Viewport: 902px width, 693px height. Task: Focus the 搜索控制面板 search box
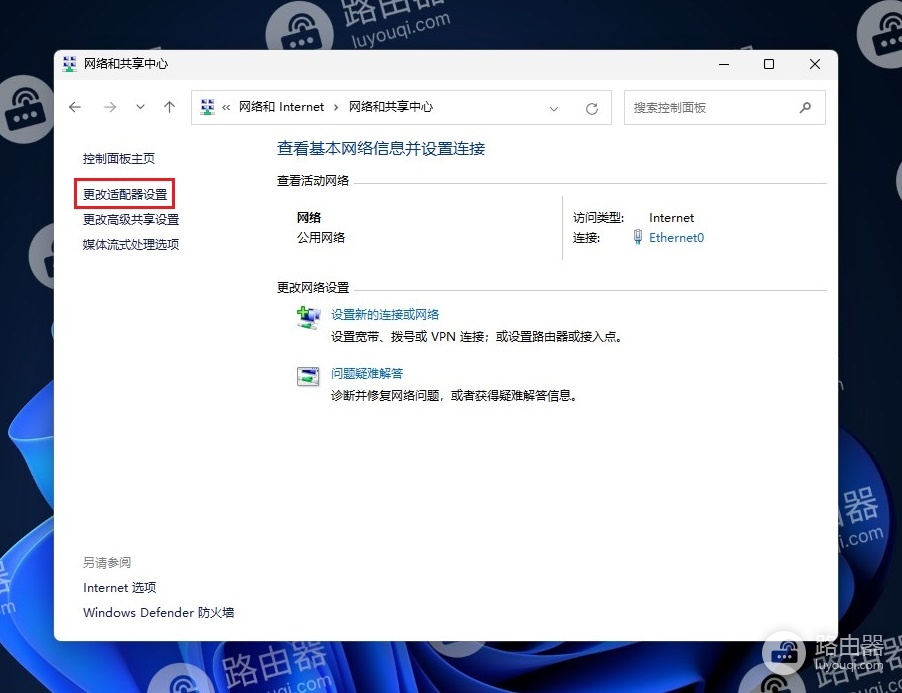(x=724, y=108)
